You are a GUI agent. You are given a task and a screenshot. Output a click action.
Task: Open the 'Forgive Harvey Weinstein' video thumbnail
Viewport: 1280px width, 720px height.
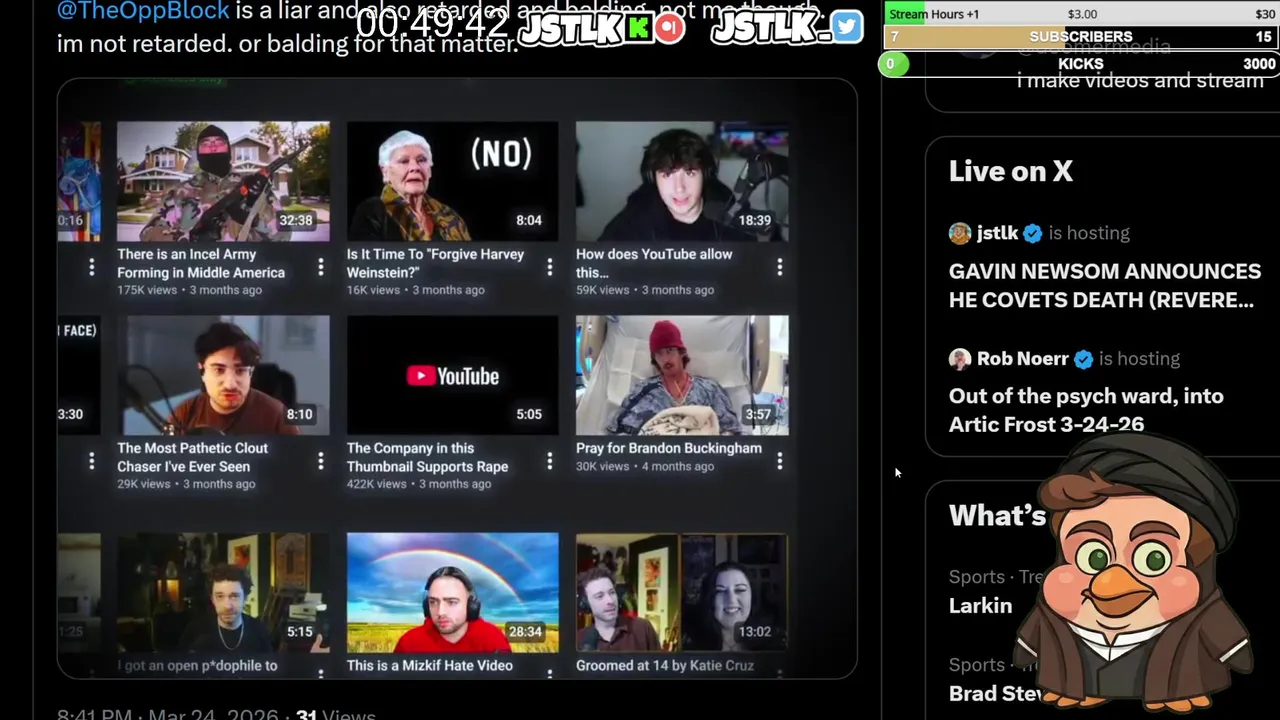[x=452, y=181]
